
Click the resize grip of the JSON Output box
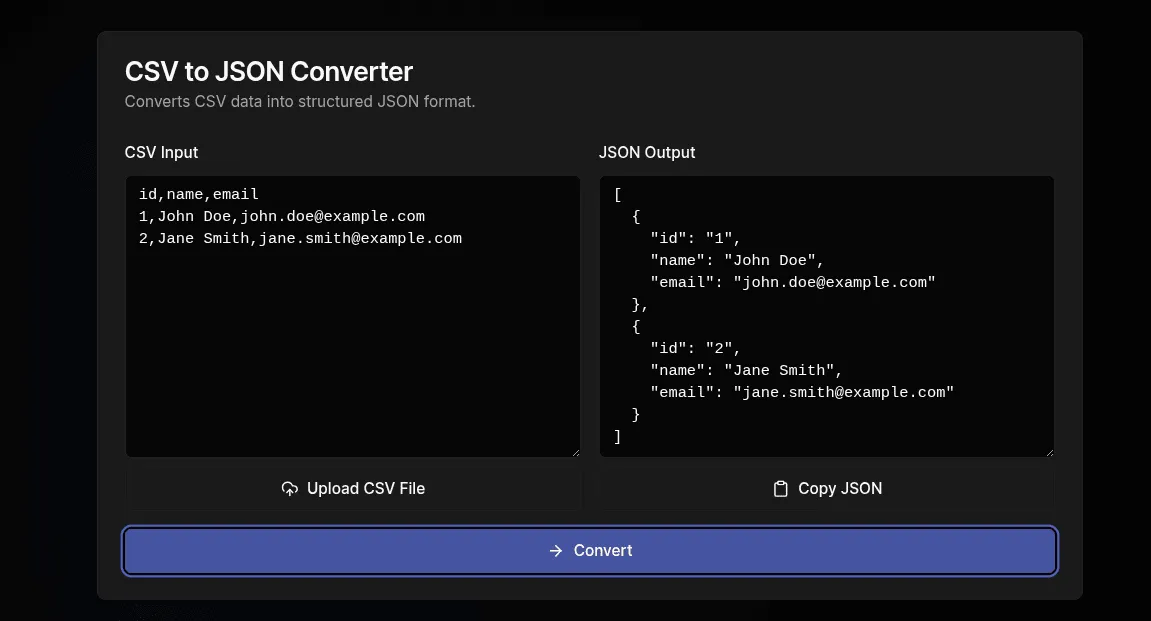pos(1049,451)
